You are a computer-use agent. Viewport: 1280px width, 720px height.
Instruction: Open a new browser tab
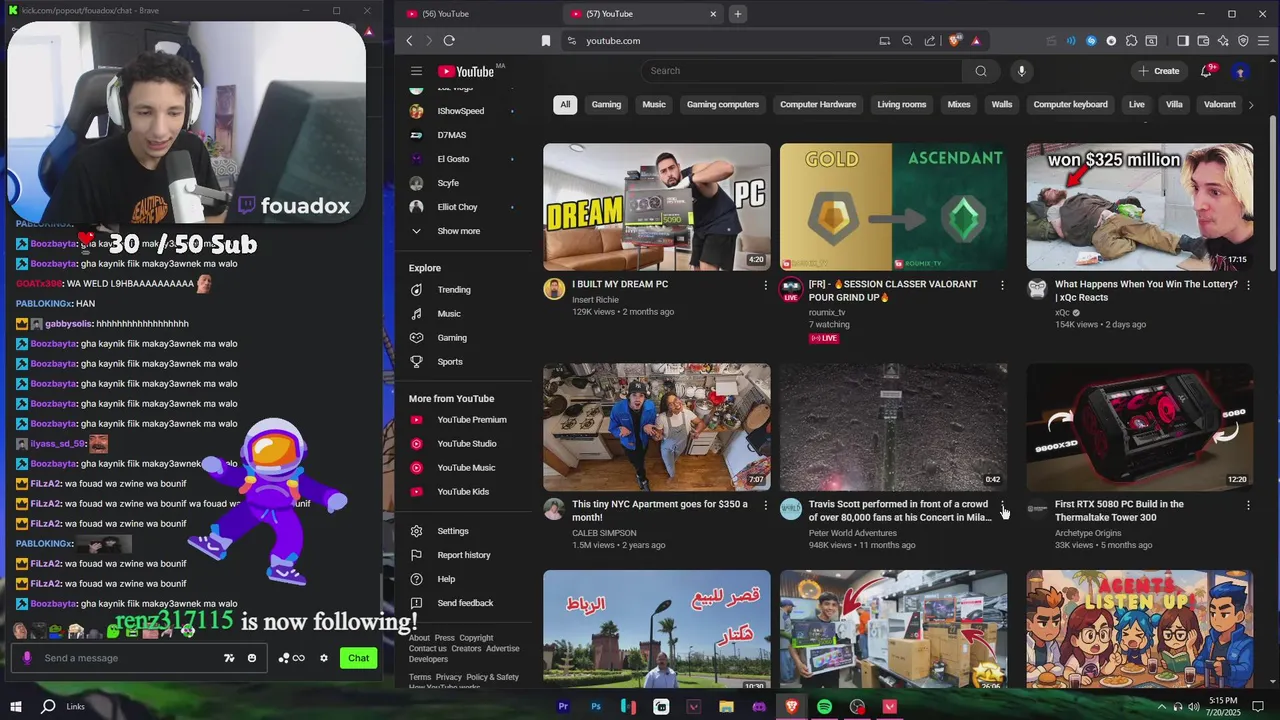tap(737, 14)
